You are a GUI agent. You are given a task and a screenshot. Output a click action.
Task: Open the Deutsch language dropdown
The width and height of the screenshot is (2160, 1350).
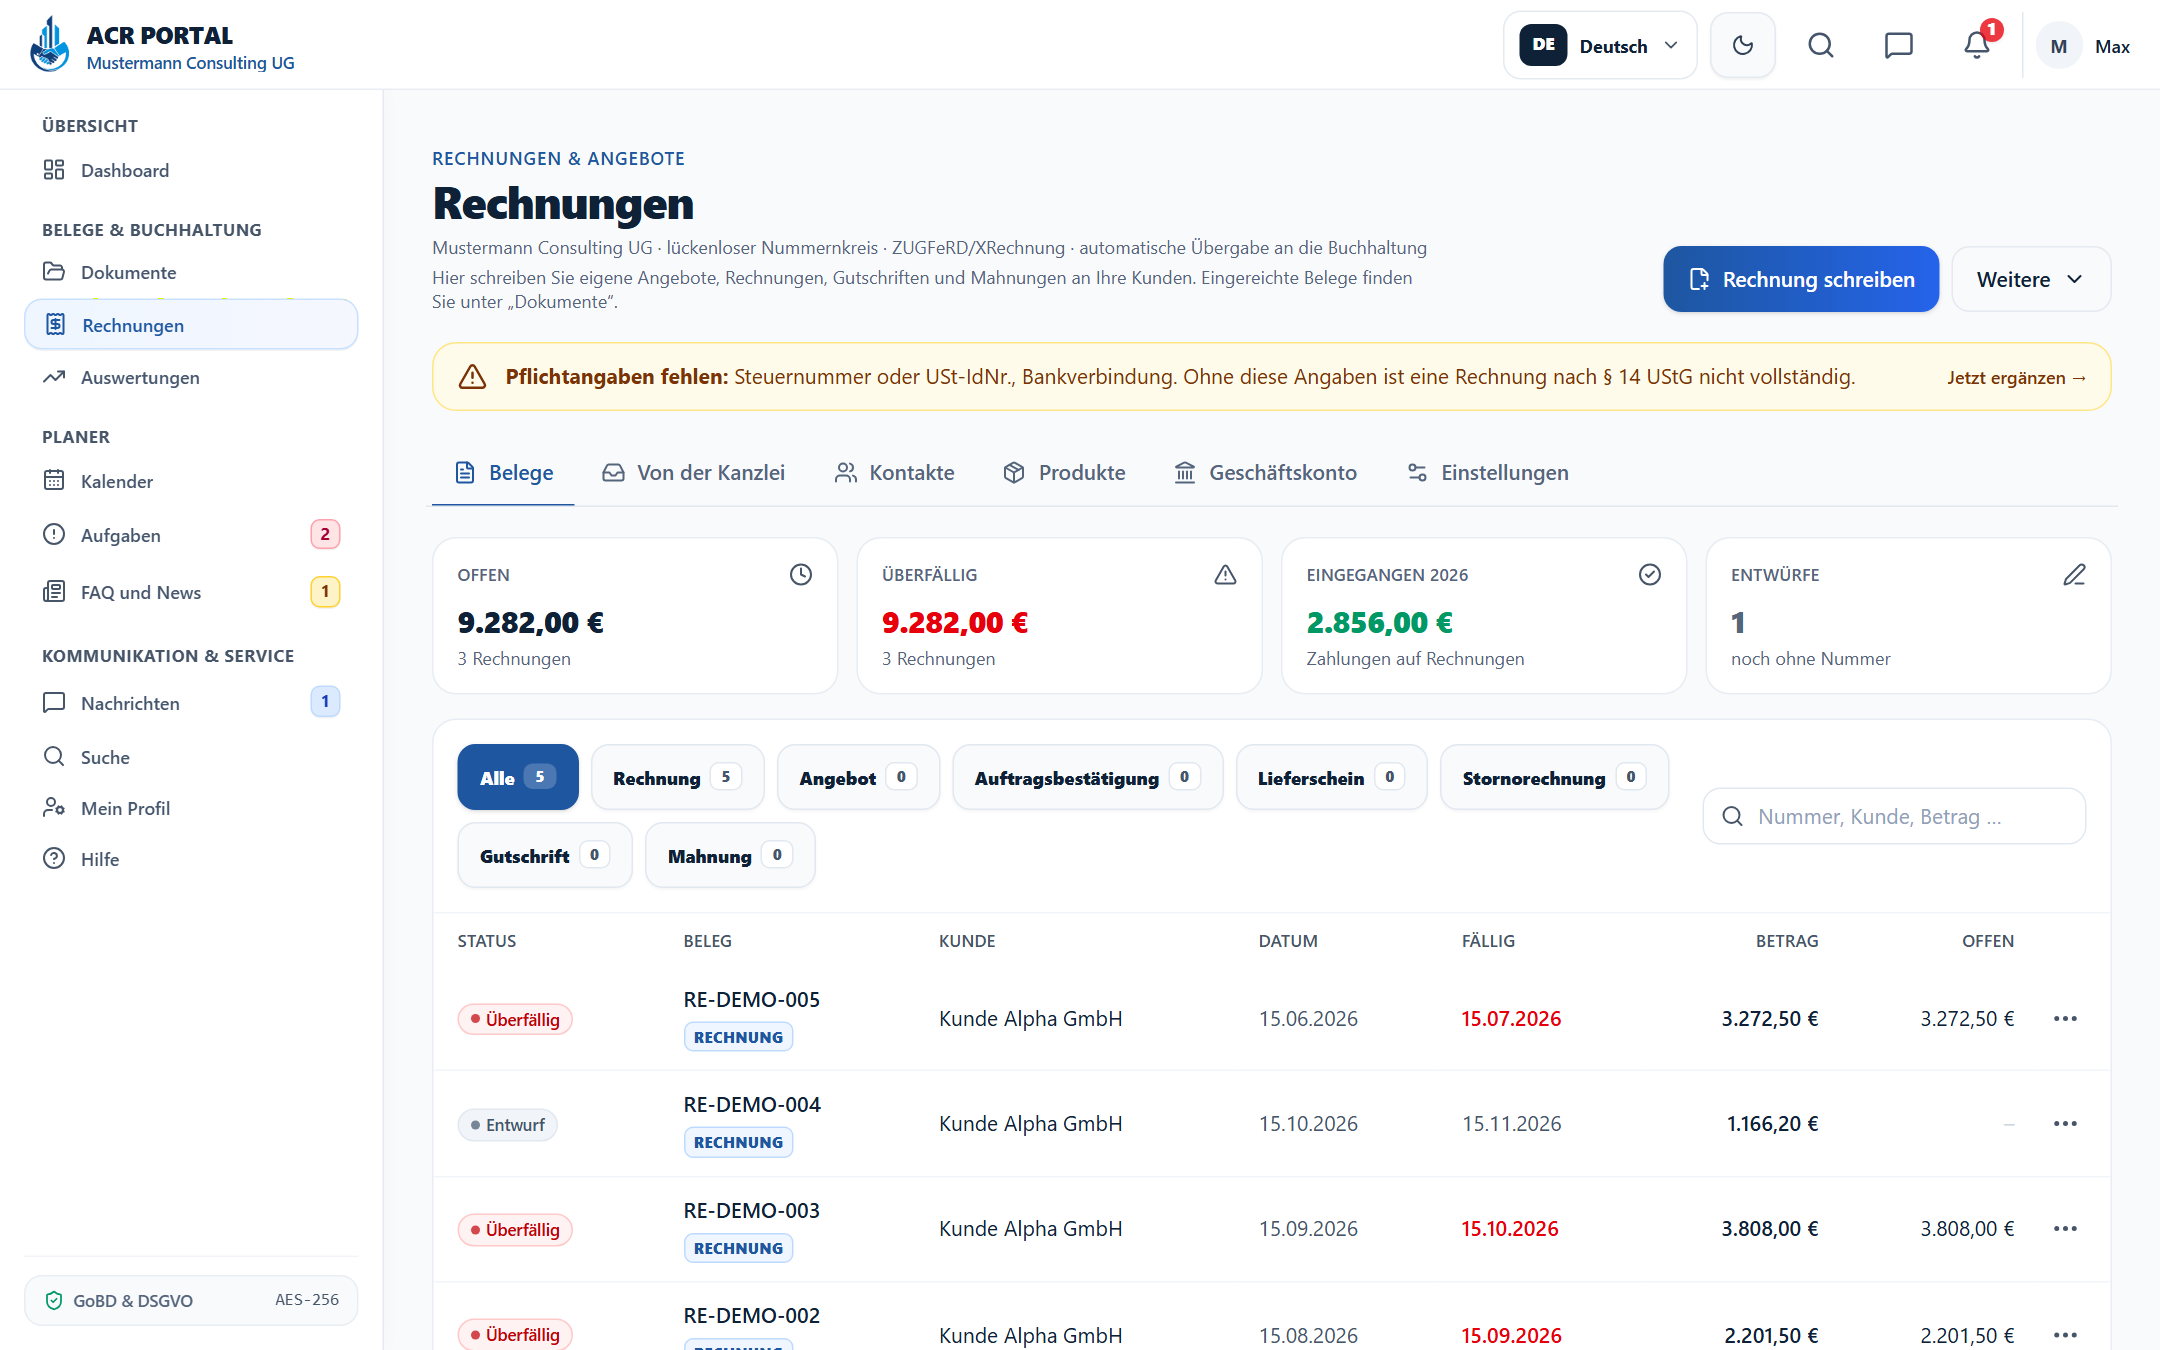(1600, 45)
